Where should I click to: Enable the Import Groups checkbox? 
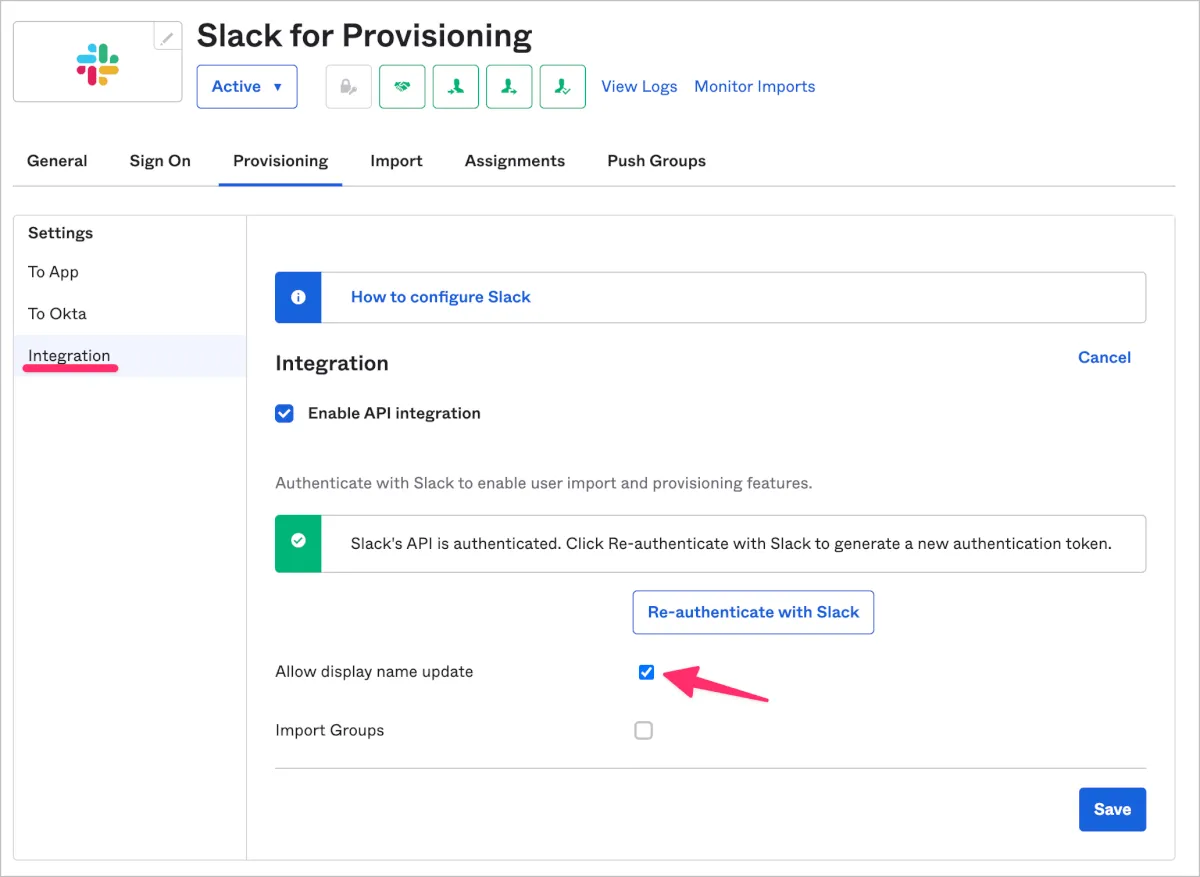(x=644, y=731)
